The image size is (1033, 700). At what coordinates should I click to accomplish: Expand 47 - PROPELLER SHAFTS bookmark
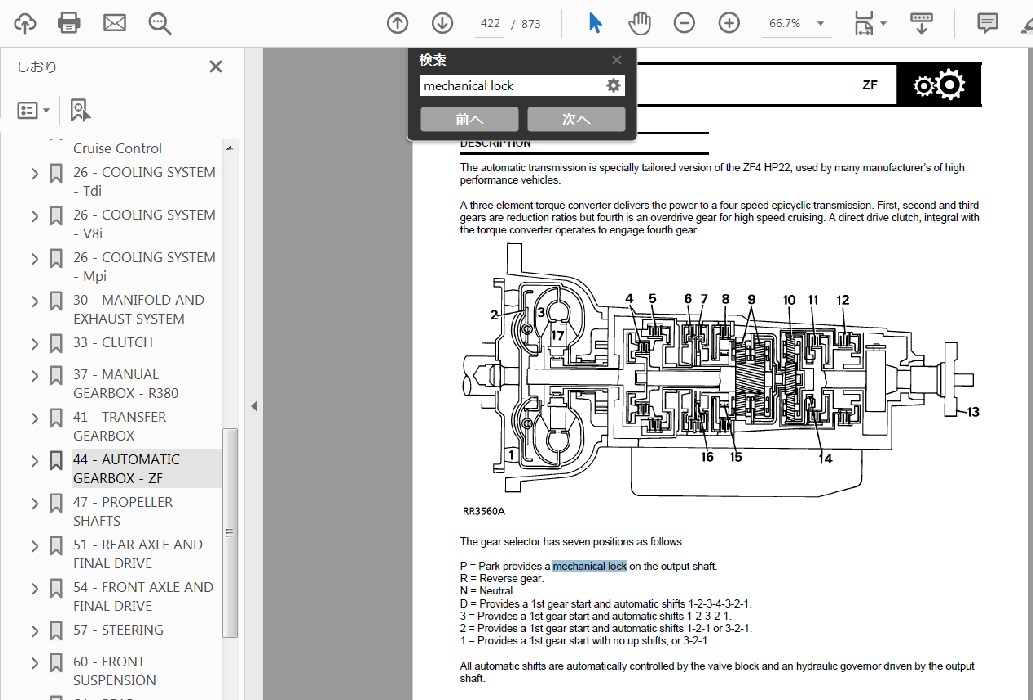(35, 504)
